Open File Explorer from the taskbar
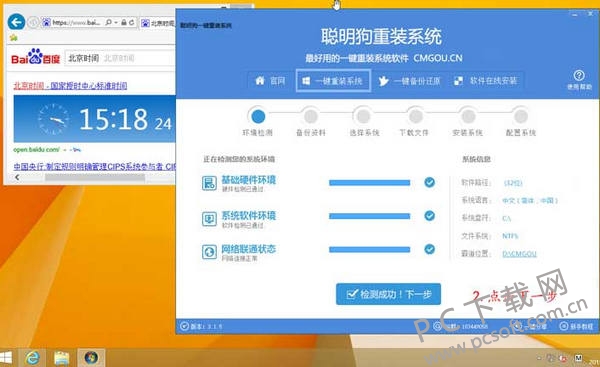 pyautogui.click(x=61, y=358)
